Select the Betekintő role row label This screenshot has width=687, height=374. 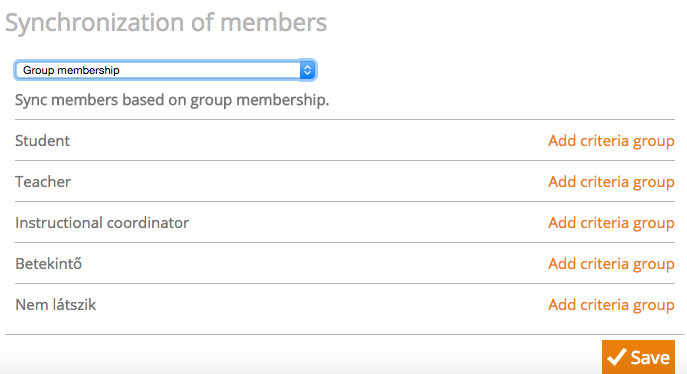click(49, 264)
